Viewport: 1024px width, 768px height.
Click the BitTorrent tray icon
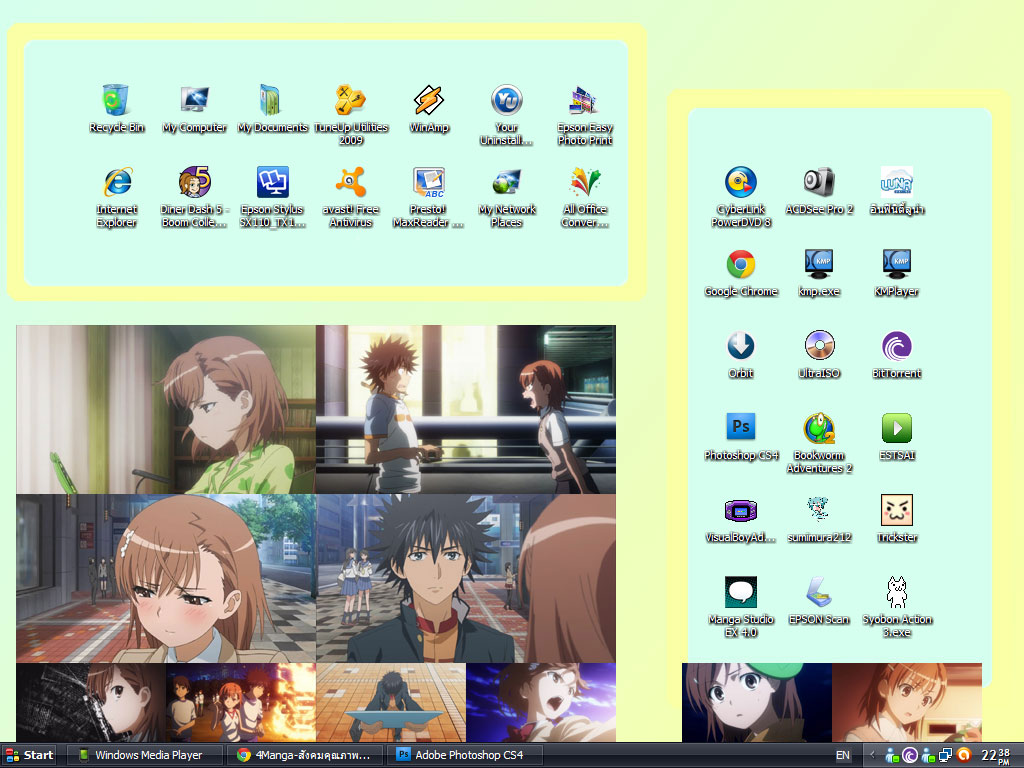click(910, 755)
